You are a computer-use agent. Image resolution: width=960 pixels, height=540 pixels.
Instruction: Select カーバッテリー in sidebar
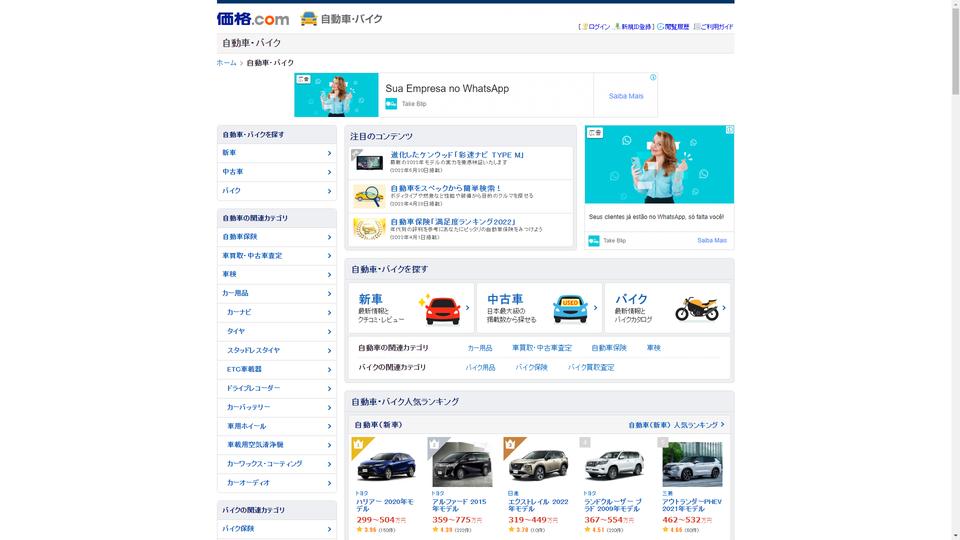click(x=277, y=407)
